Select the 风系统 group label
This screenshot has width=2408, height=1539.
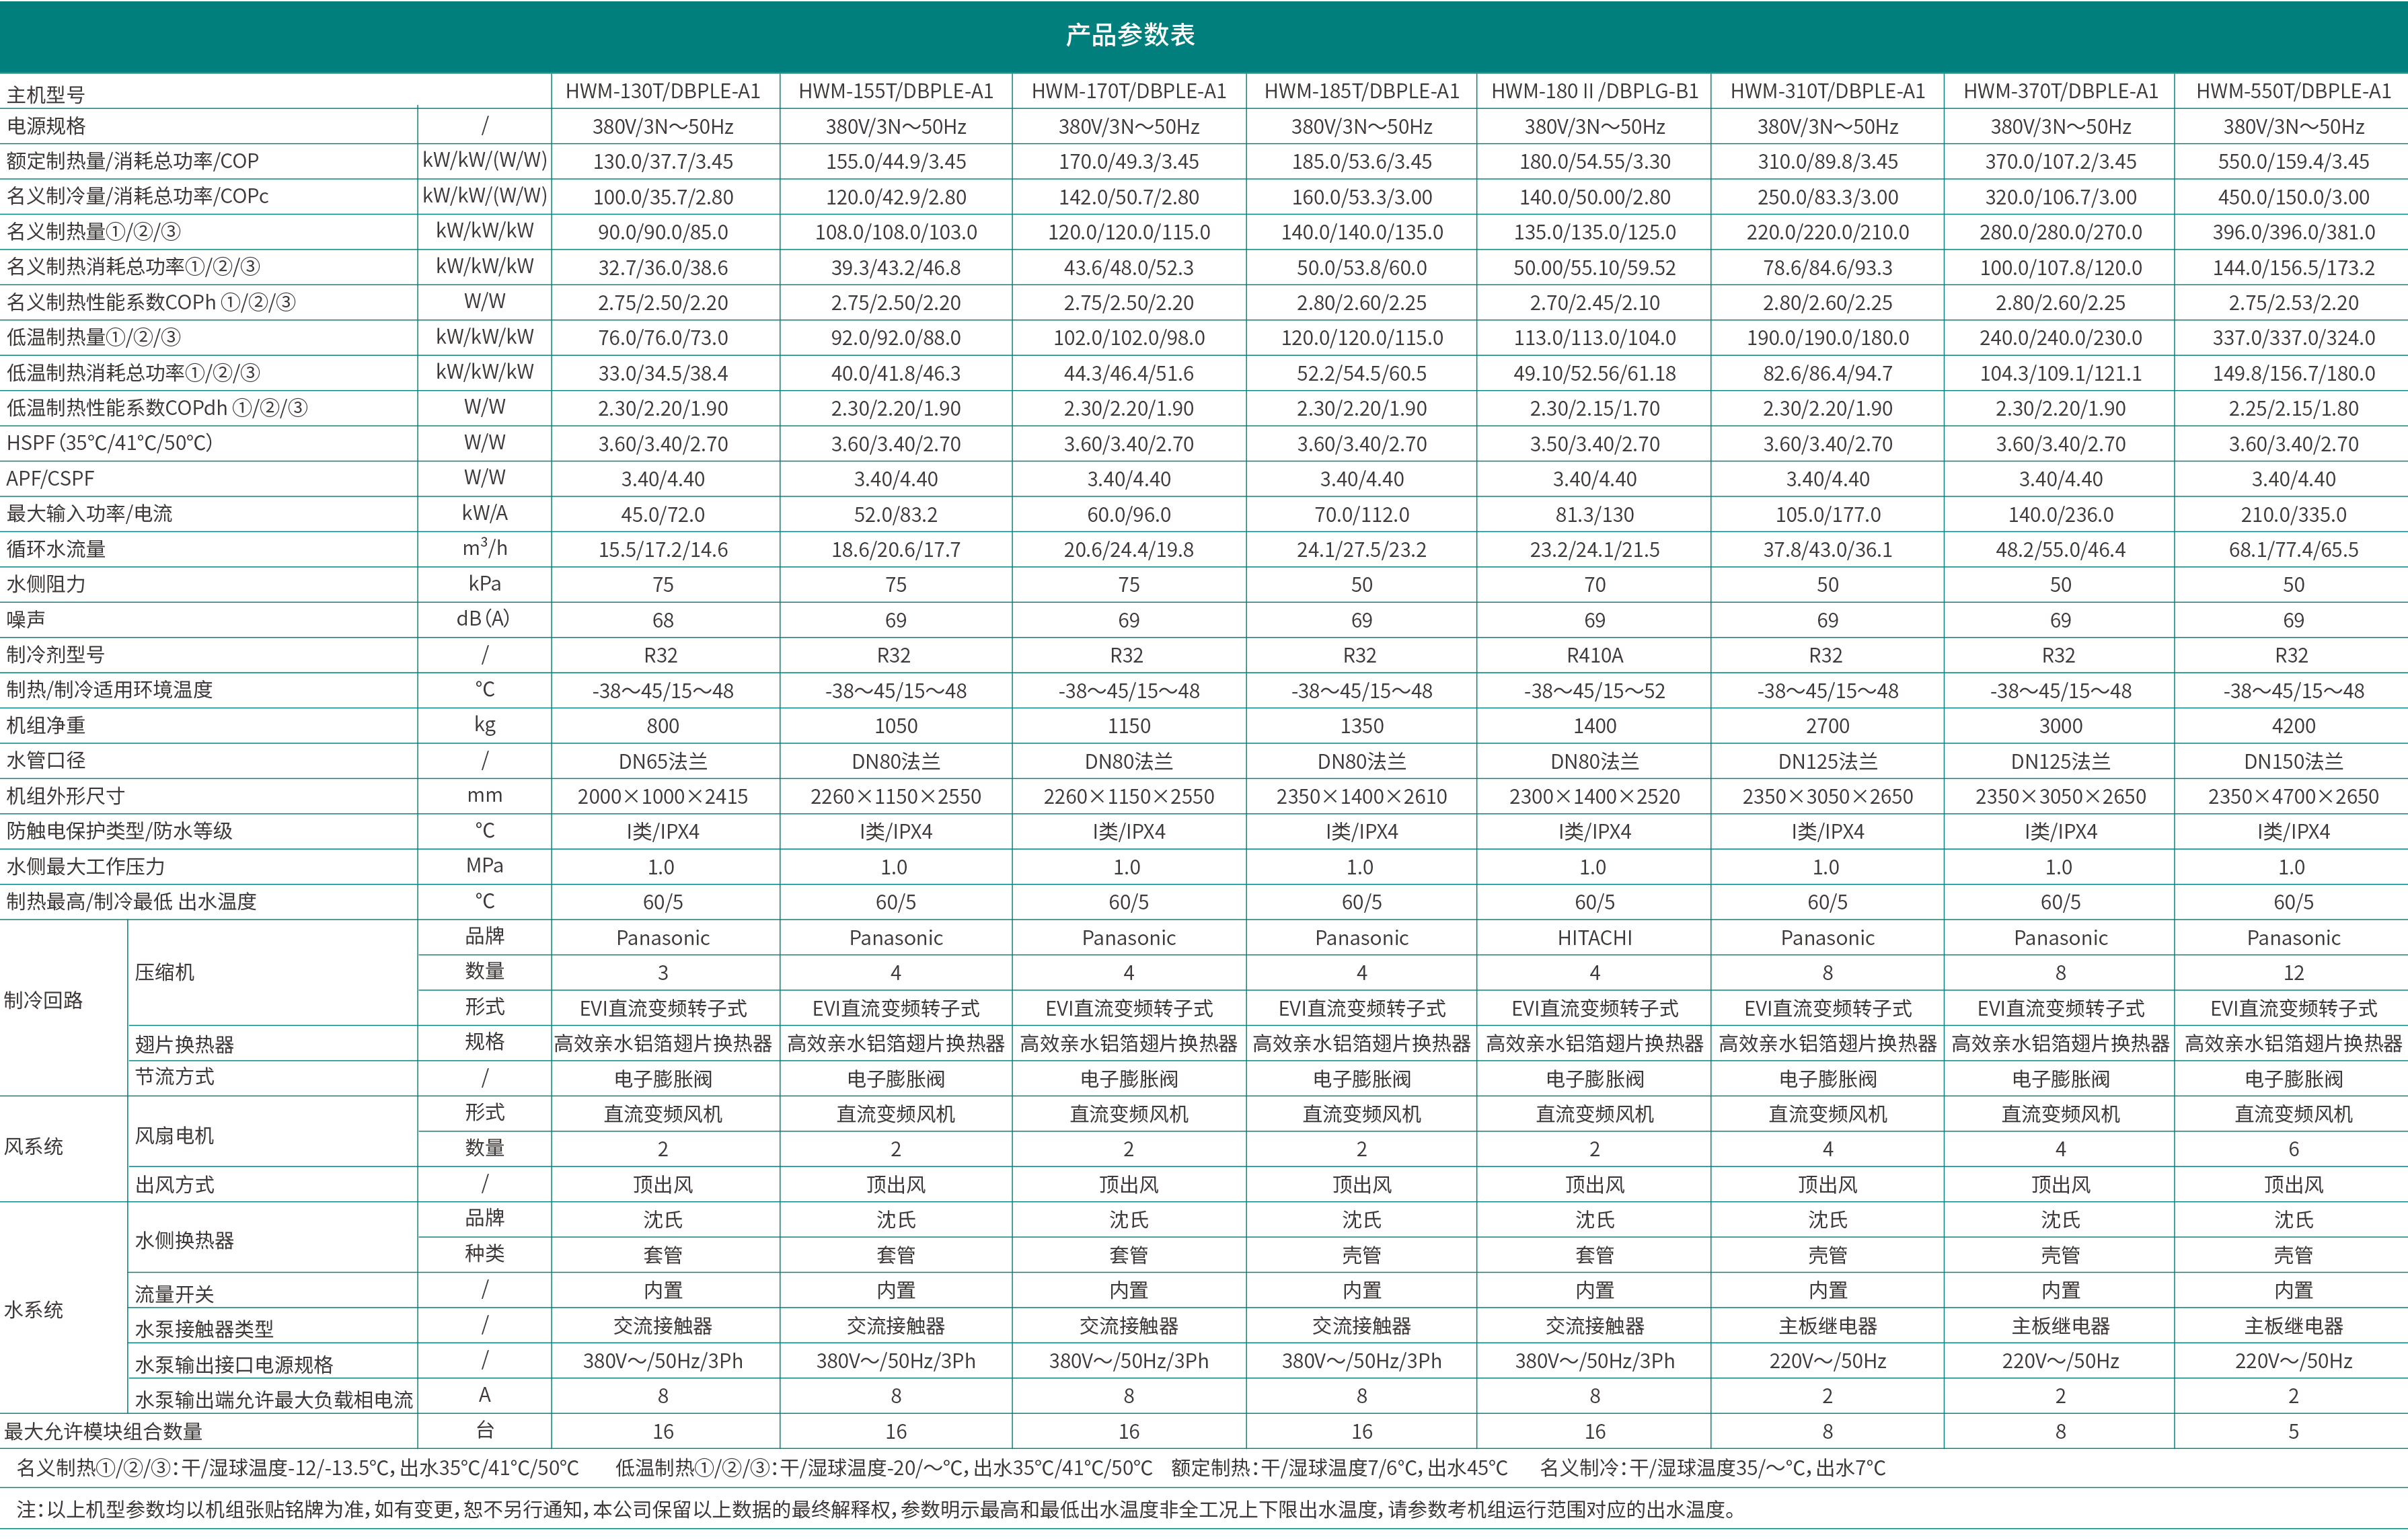coord(34,1146)
